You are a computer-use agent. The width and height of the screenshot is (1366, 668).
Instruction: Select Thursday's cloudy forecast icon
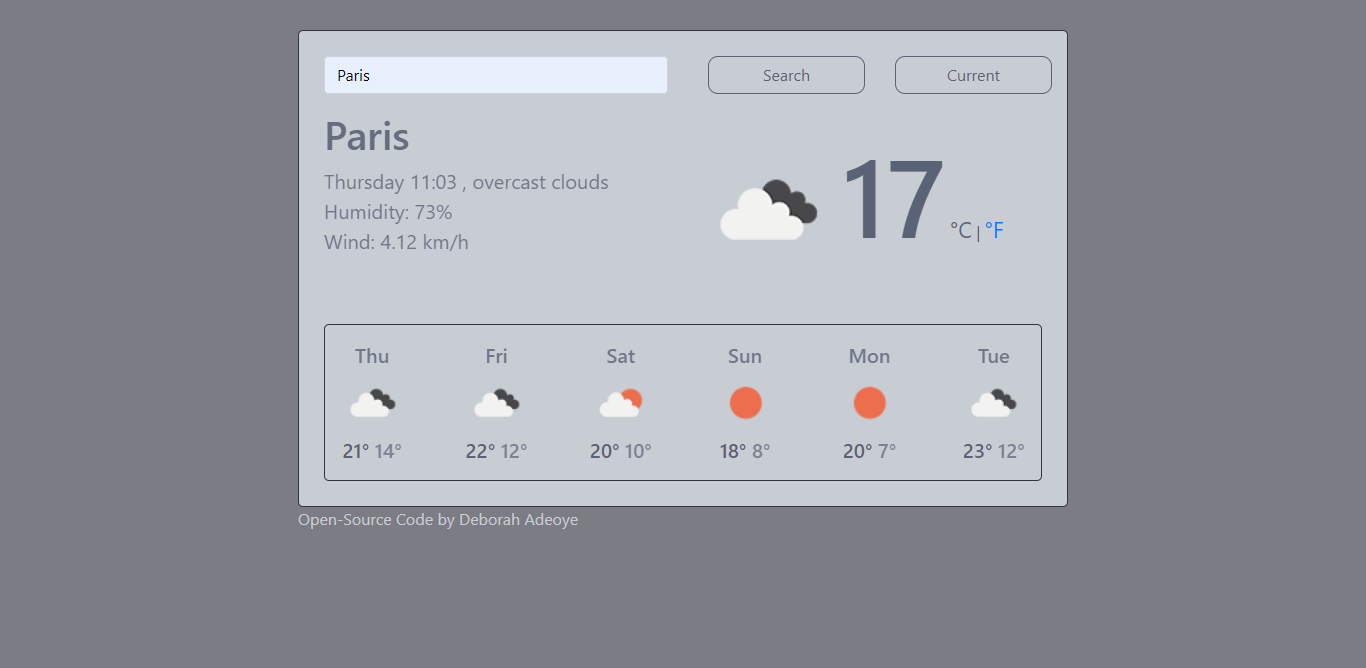coord(372,403)
